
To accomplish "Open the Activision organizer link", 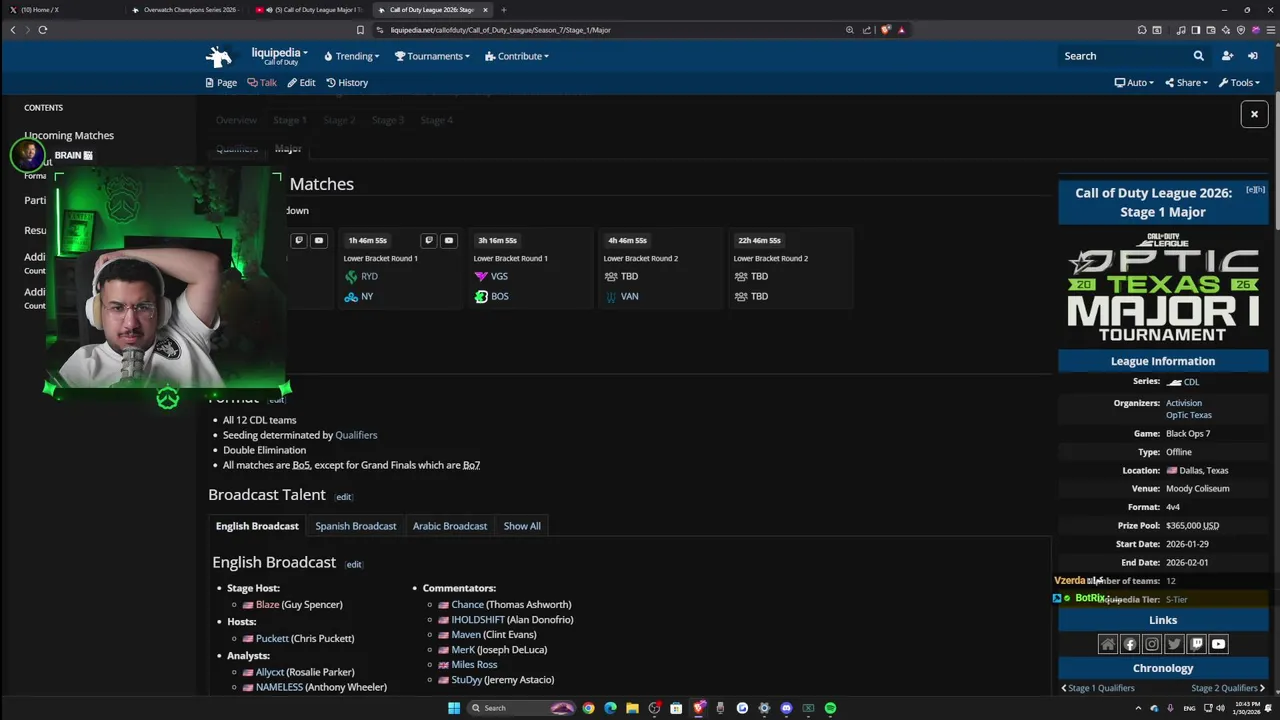I will click(1184, 403).
